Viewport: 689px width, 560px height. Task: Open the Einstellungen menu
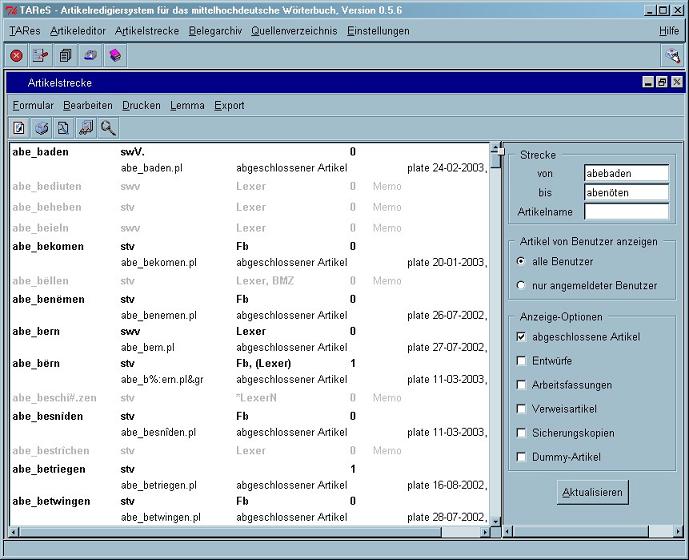378,31
